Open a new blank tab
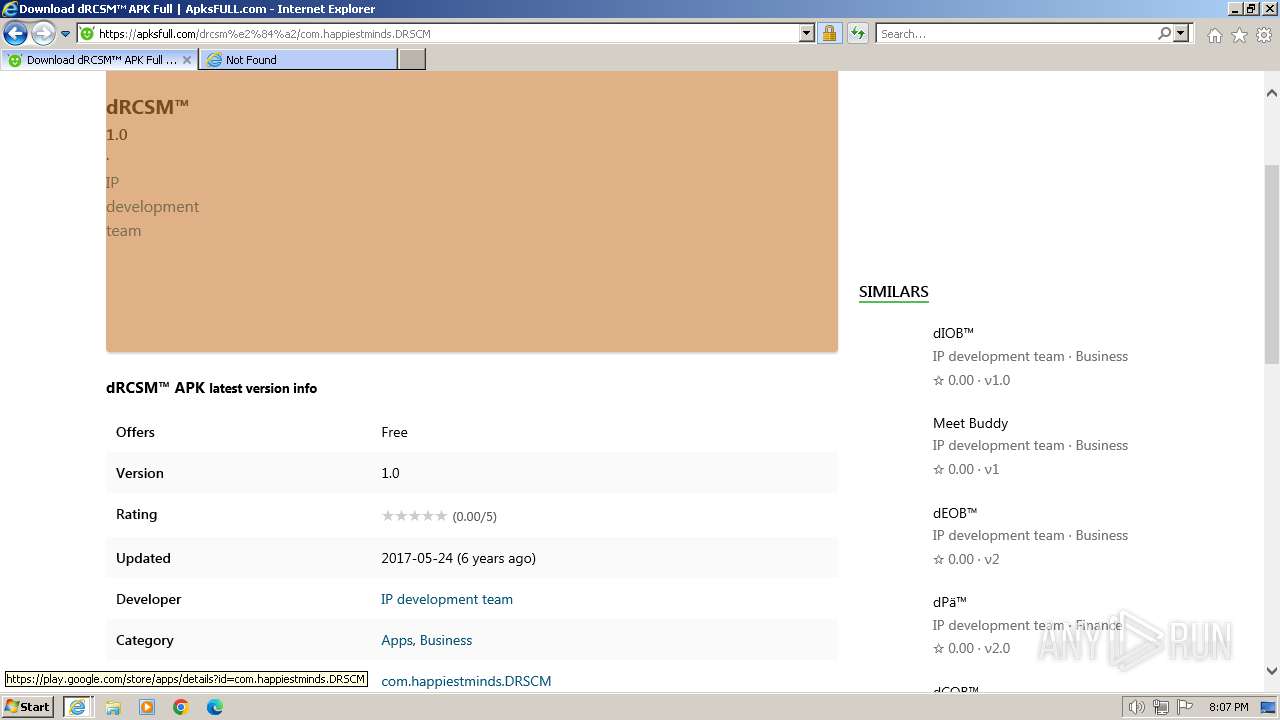1280x720 pixels. (x=412, y=60)
